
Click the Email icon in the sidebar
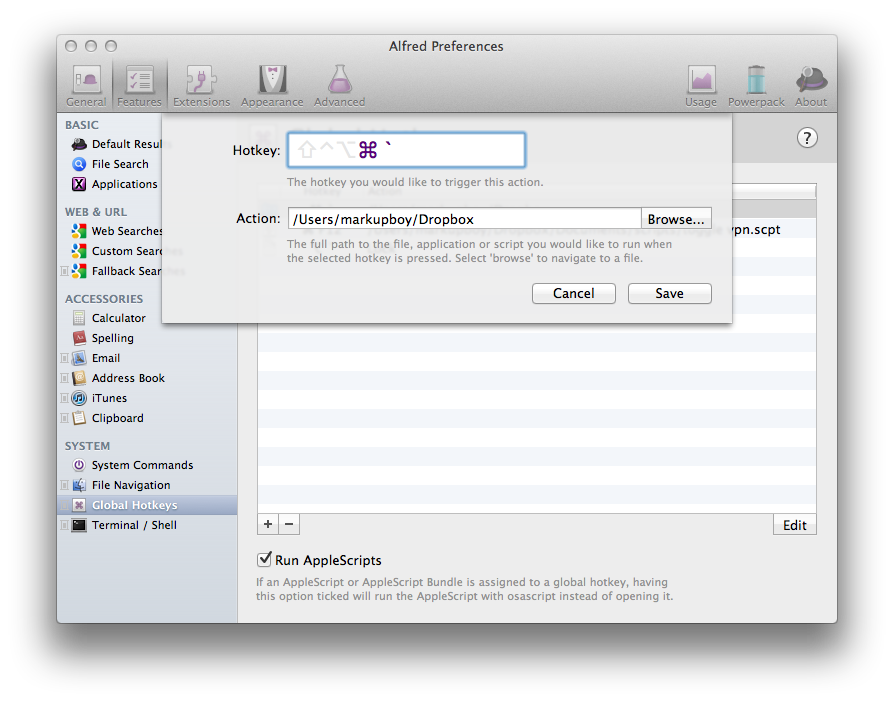(79, 358)
